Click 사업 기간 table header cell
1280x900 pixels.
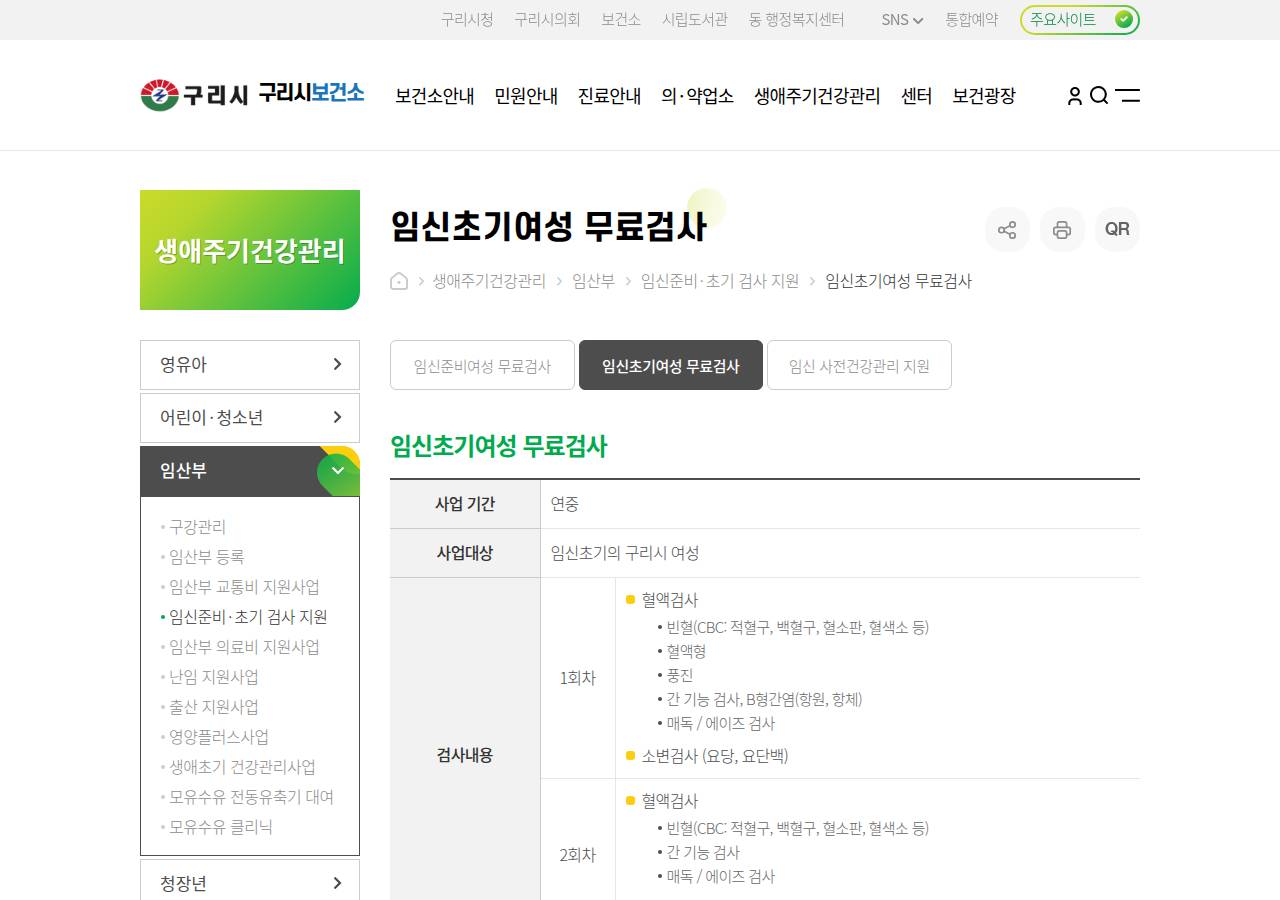pos(465,504)
